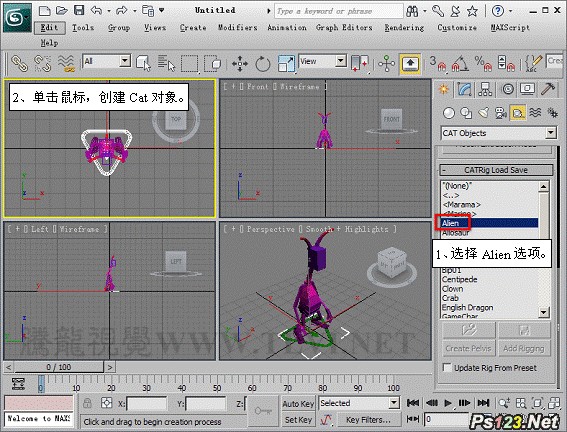567x432 pixels.
Task: Open the Display command panel tab
Action: pos(528,89)
